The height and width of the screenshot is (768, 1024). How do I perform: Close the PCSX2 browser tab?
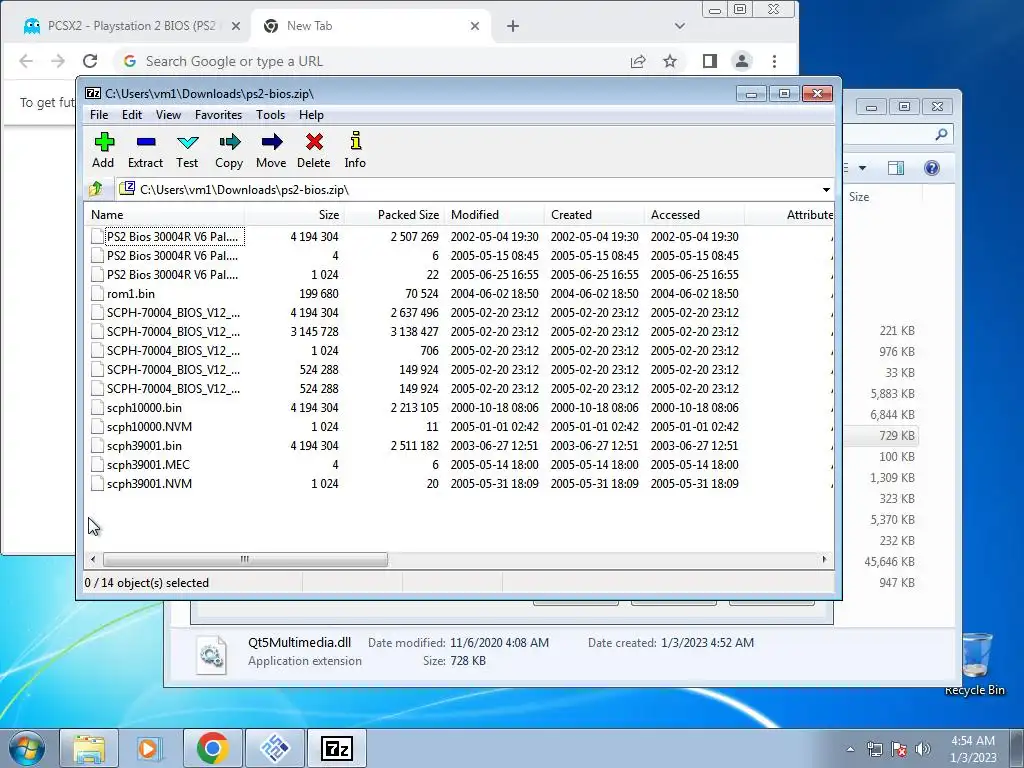click(x=236, y=26)
